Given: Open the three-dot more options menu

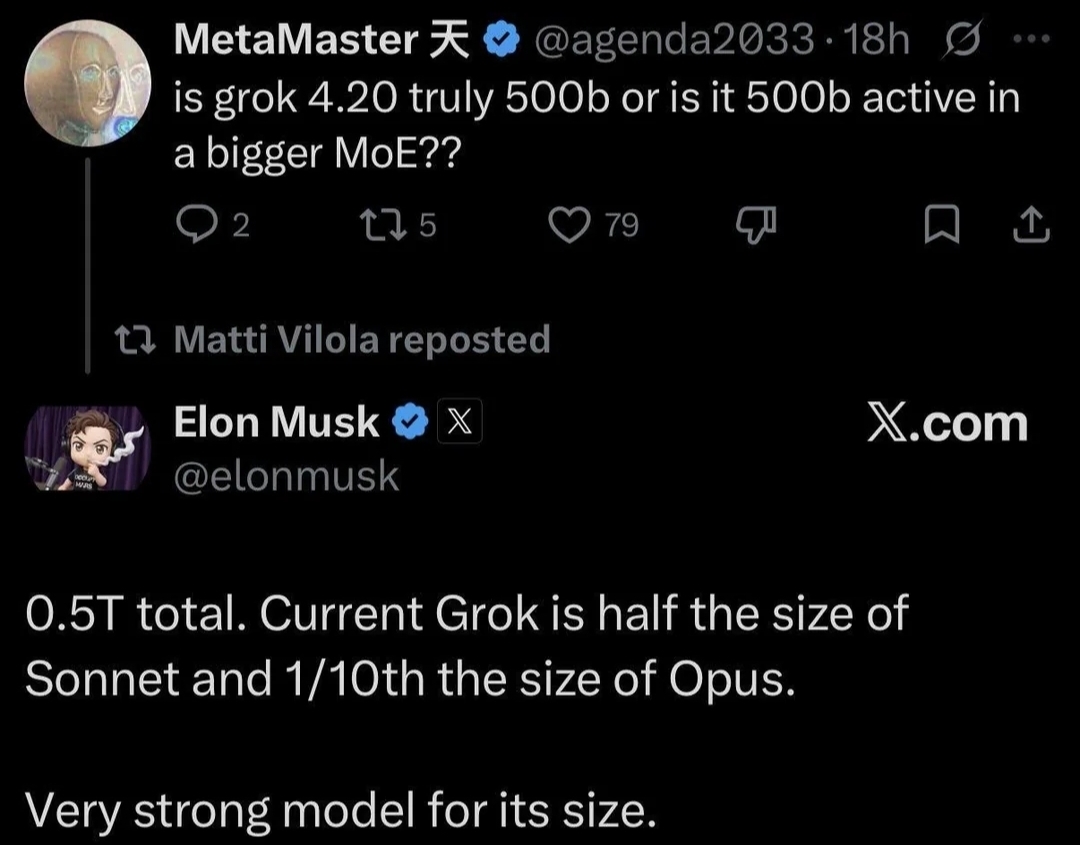Looking at the screenshot, I should tap(1031, 40).
